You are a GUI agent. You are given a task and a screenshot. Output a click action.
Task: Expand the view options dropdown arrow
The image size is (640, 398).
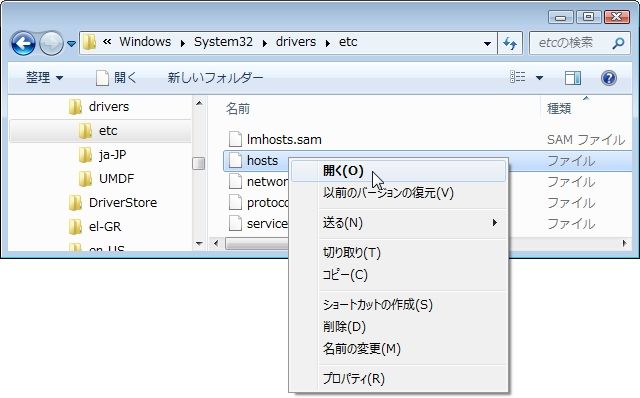click(539, 78)
